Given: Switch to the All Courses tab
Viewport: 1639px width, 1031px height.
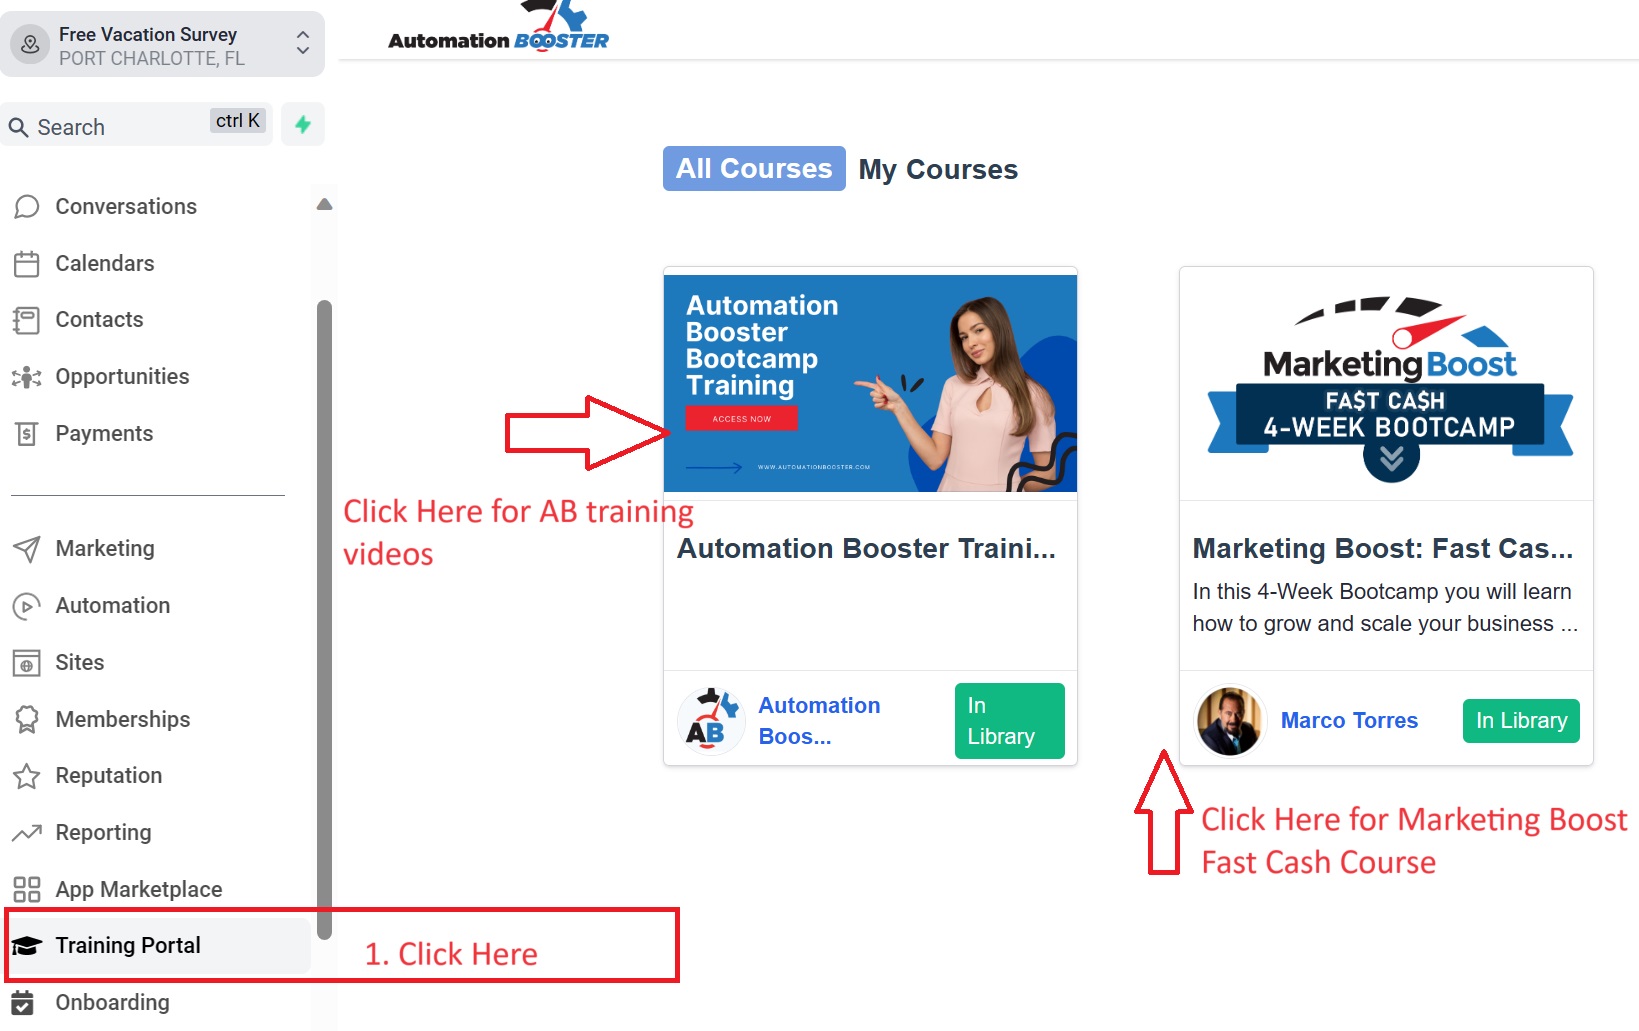Looking at the screenshot, I should [x=754, y=169].
